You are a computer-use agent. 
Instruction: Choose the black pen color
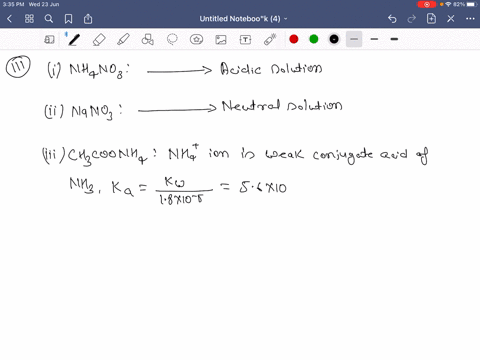pos(334,39)
